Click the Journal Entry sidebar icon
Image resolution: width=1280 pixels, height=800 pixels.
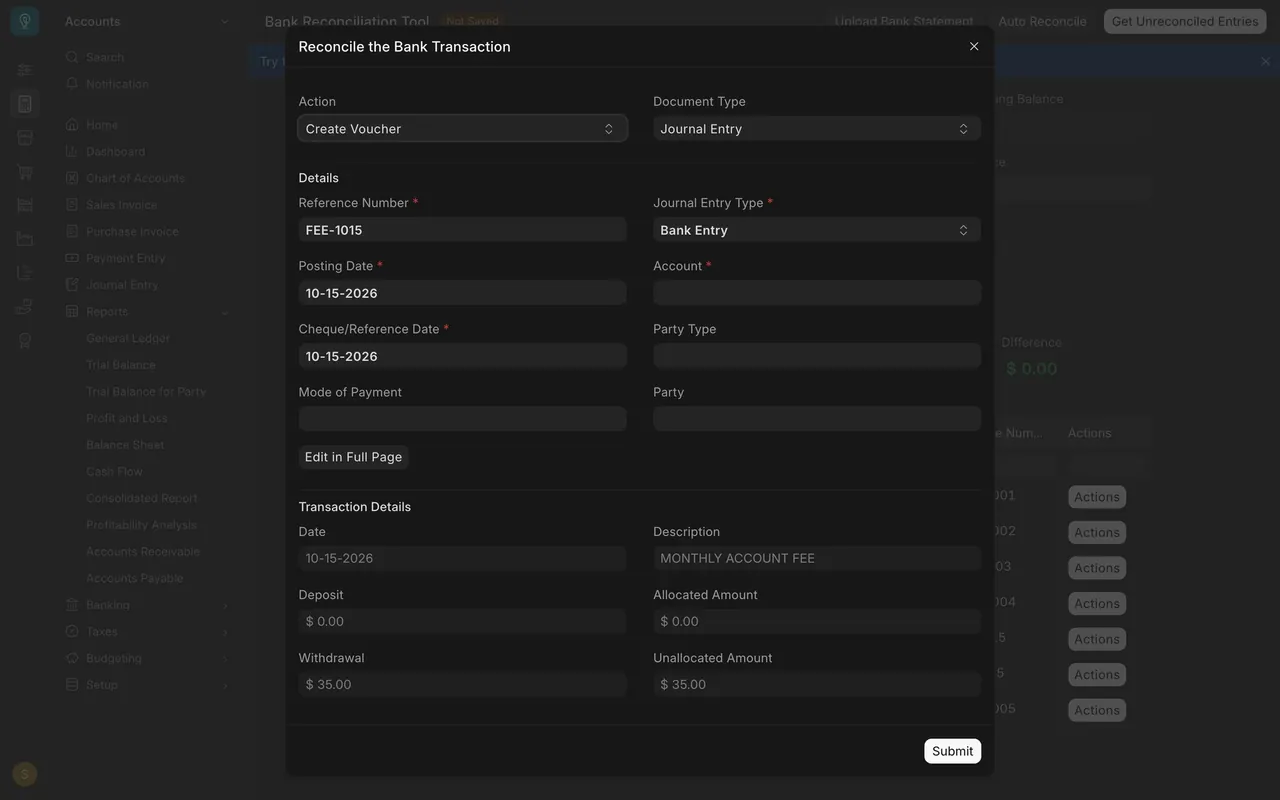(72, 285)
